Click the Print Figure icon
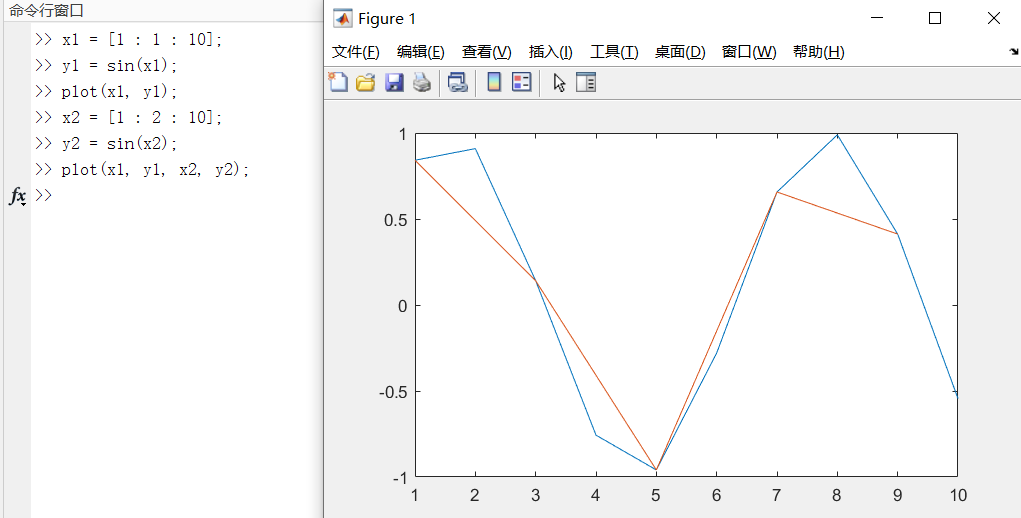 422,82
